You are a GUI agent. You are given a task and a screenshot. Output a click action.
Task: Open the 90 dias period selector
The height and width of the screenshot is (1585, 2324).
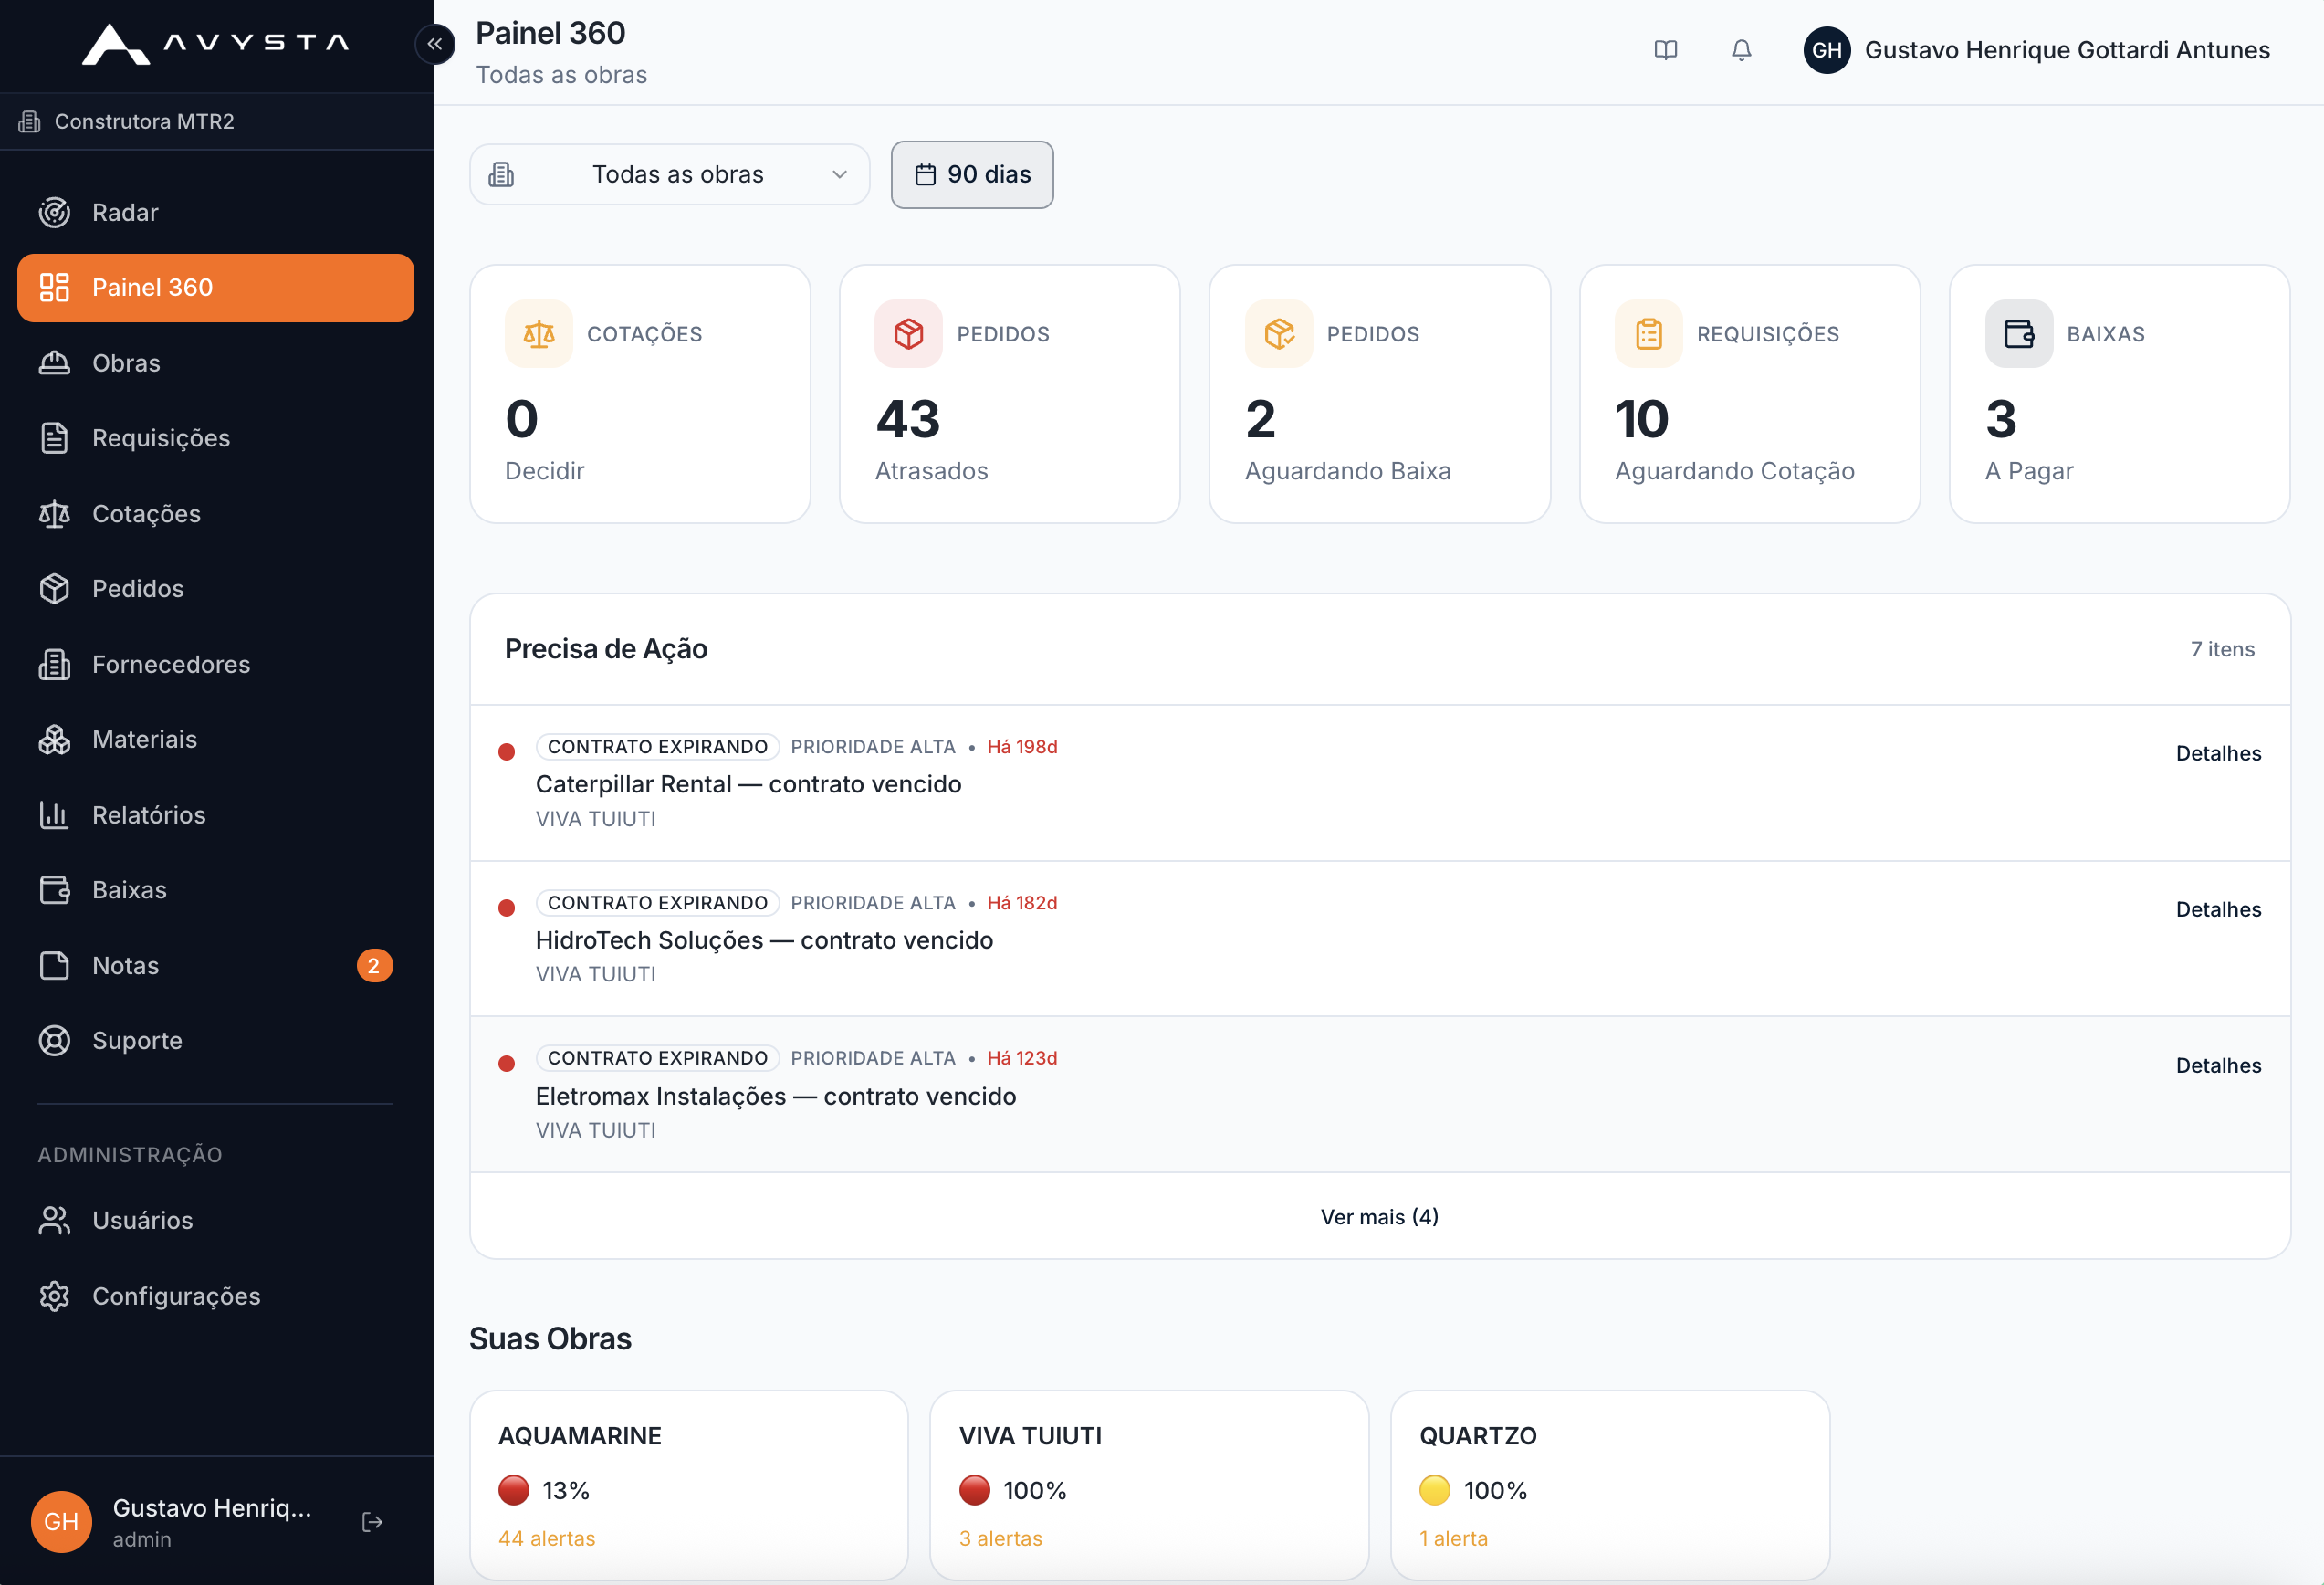pyautogui.click(x=972, y=175)
